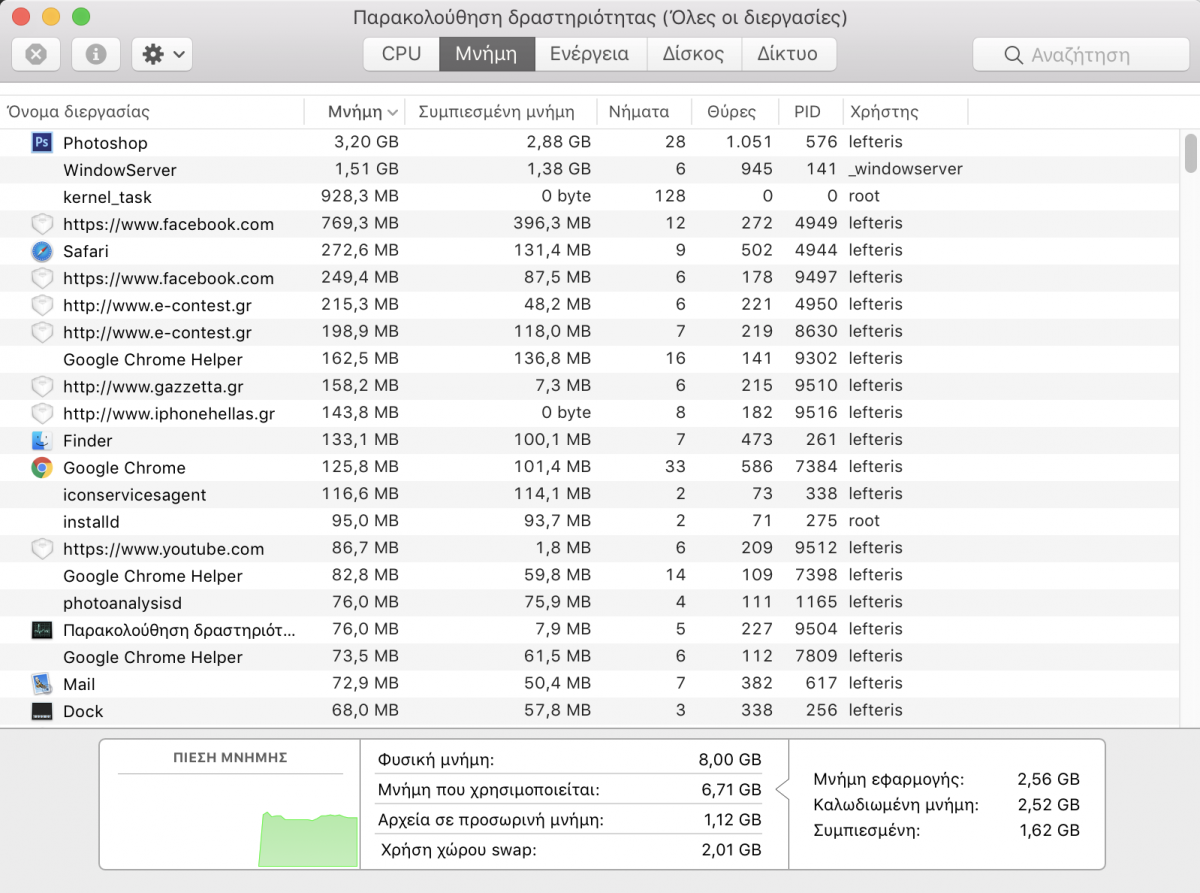The height and width of the screenshot is (893, 1200).
Task: Open the gear actions dropdown menu
Action: pos(162,54)
